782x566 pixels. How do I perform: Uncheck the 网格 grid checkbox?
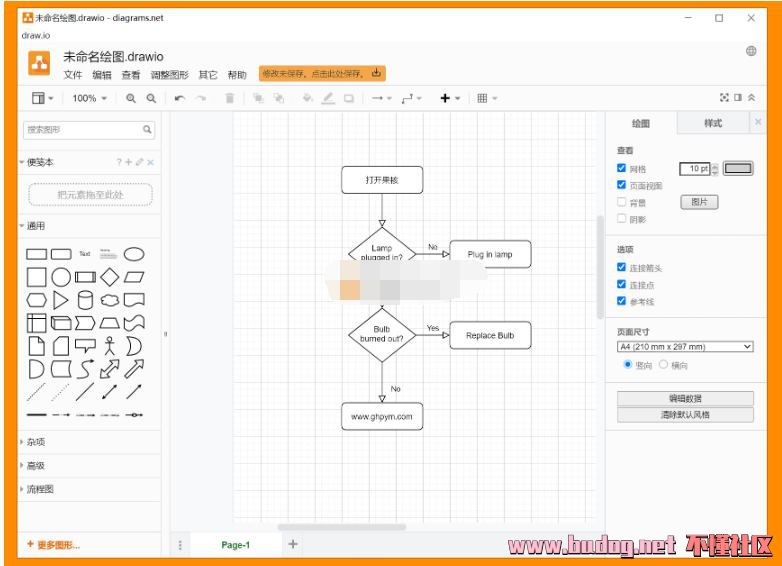[x=622, y=169]
